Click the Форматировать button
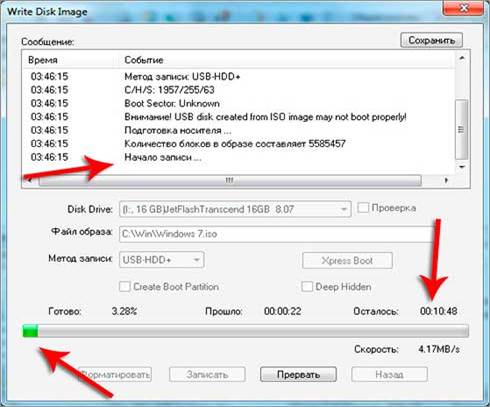 pos(115,374)
